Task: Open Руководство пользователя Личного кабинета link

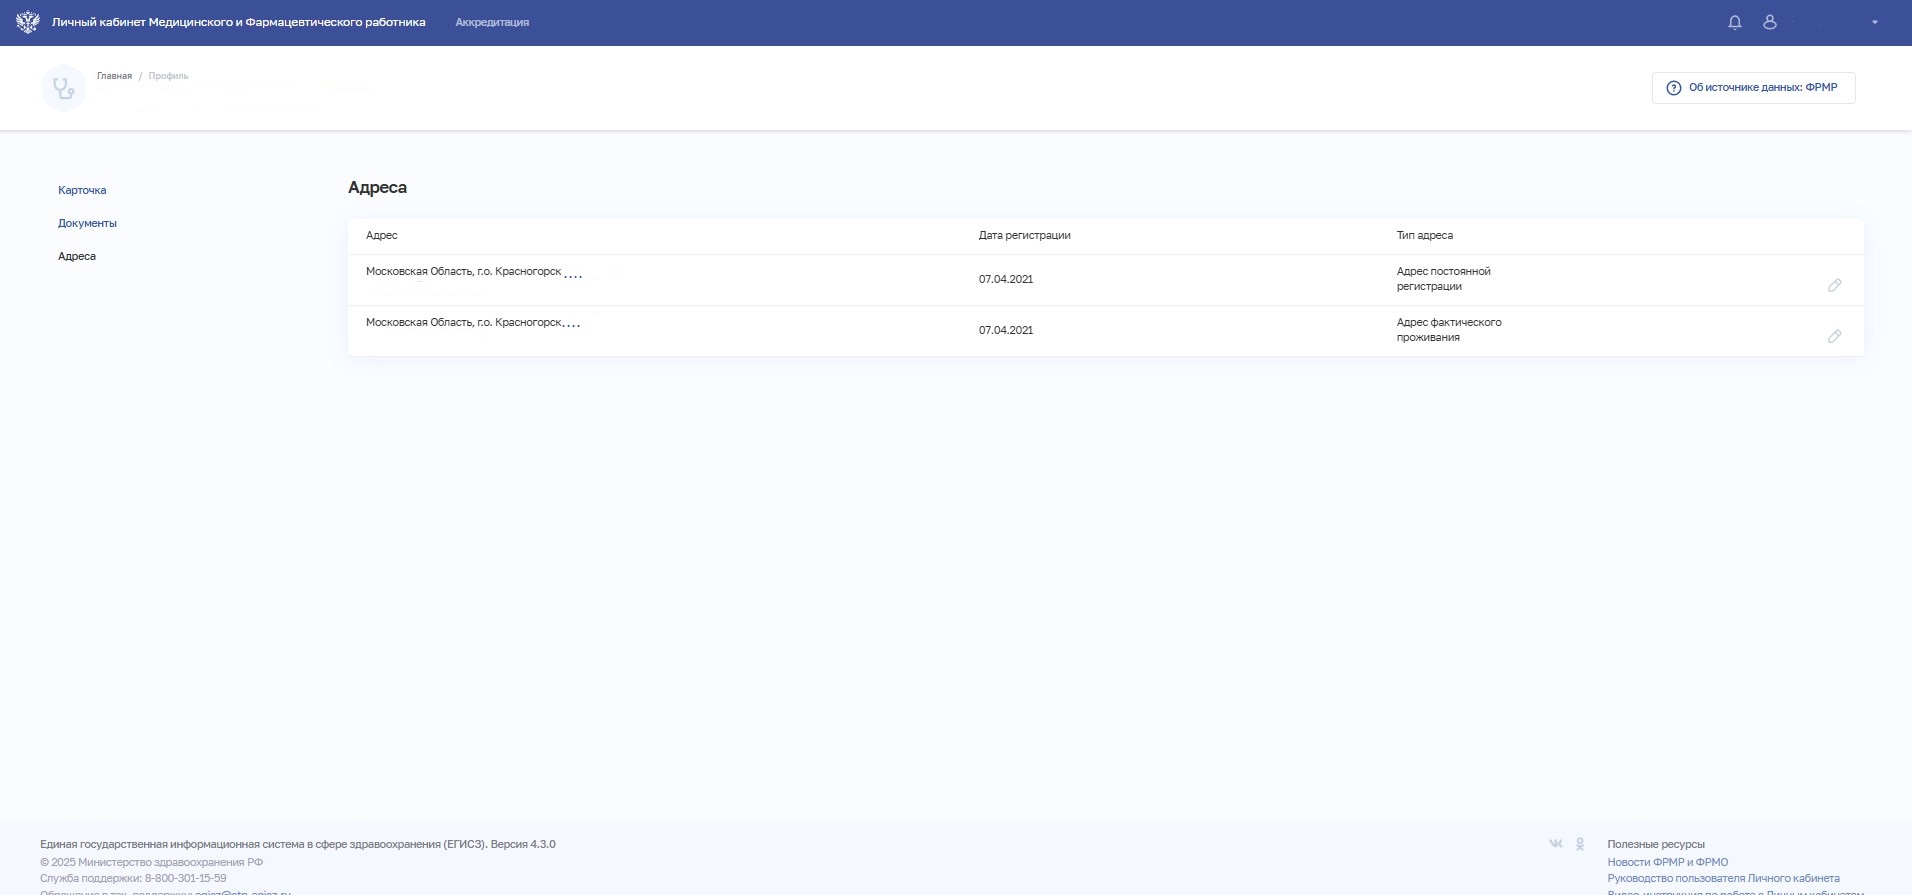Action: click(1723, 878)
